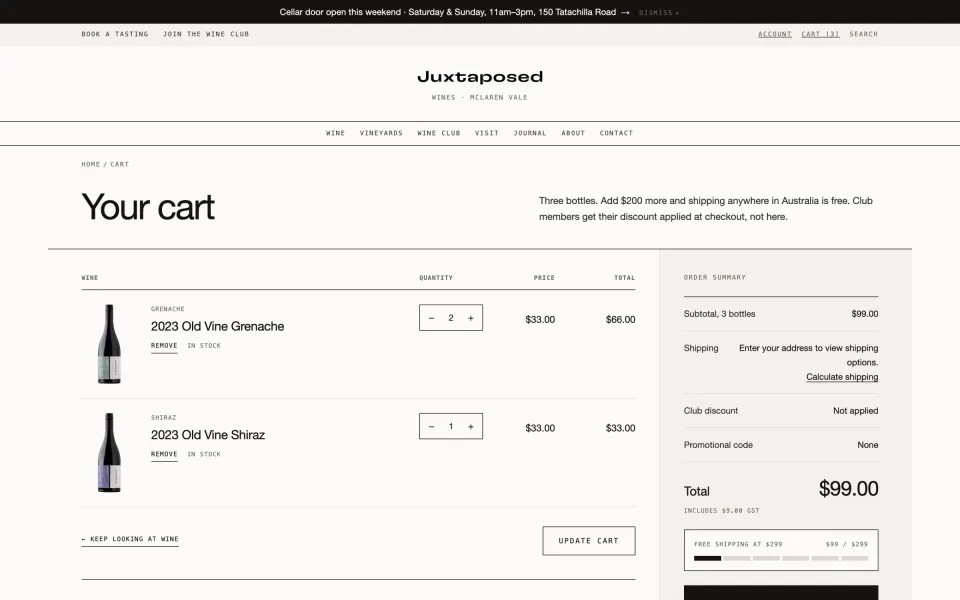This screenshot has height=600, width=960.
Task: Open the Wine menu item
Action: 336,133
